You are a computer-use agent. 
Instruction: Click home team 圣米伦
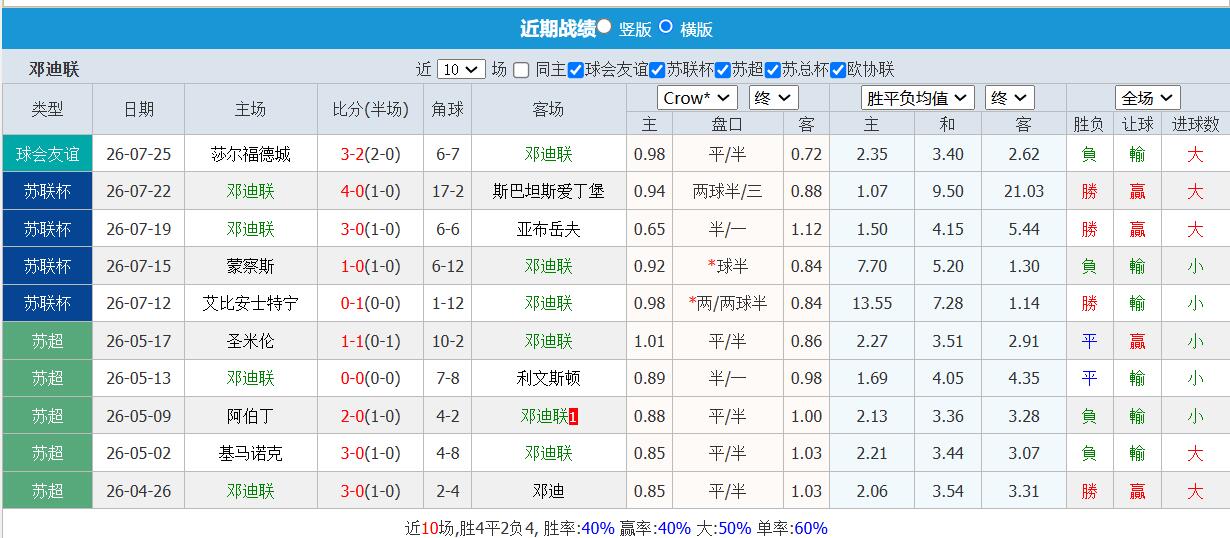click(x=251, y=341)
